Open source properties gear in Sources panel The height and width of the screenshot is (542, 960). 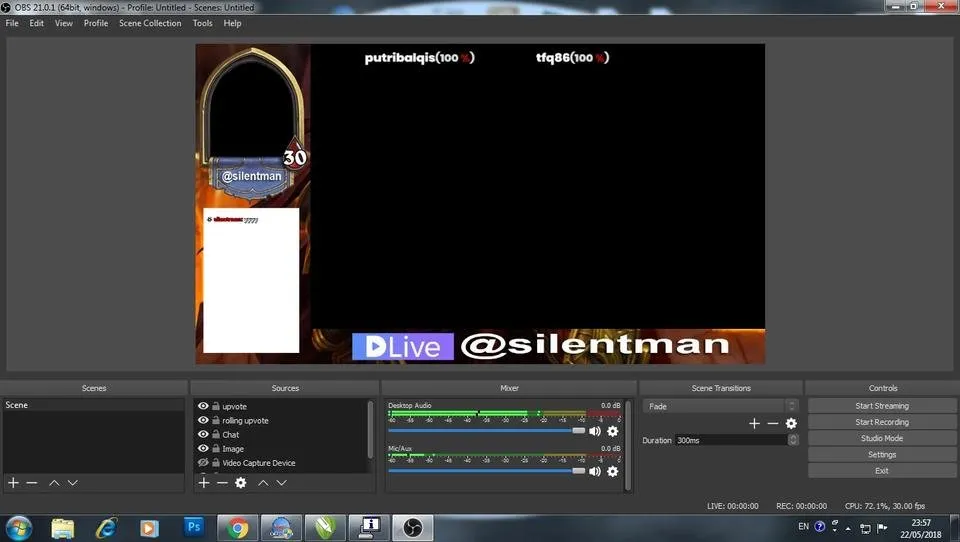tap(241, 483)
